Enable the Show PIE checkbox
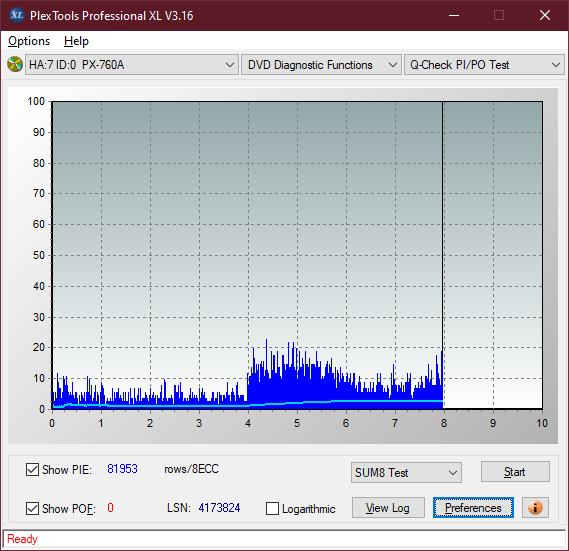Image resolution: width=569 pixels, height=551 pixels. point(32,469)
